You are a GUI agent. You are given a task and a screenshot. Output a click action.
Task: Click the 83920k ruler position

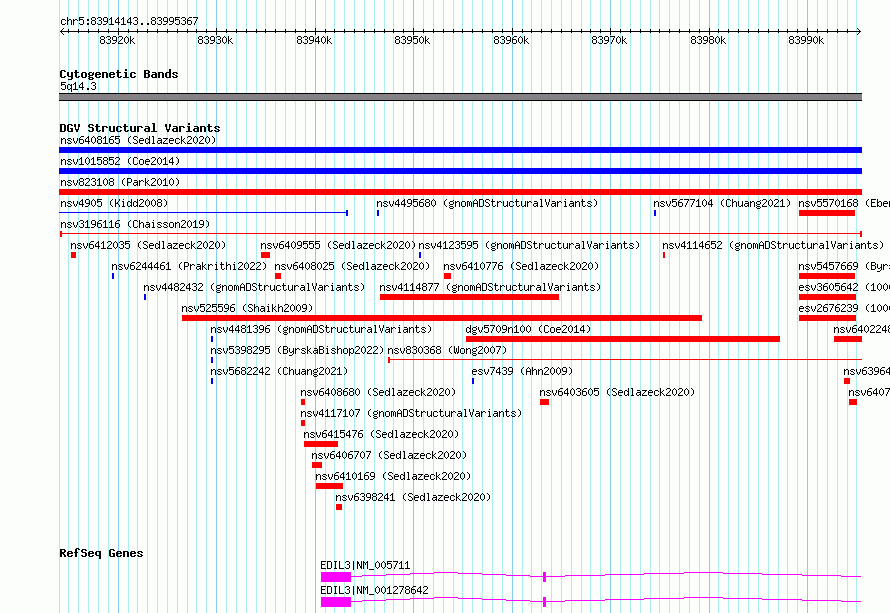coord(117,40)
